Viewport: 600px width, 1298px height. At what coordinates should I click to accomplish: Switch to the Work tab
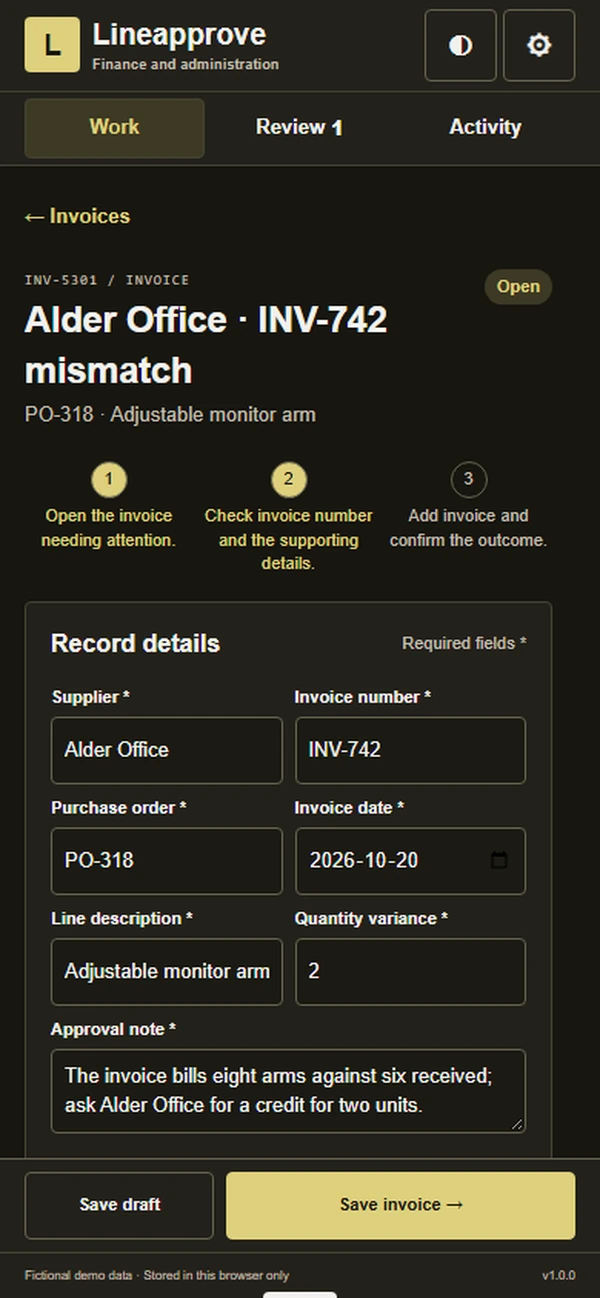click(x=114, y=127)
